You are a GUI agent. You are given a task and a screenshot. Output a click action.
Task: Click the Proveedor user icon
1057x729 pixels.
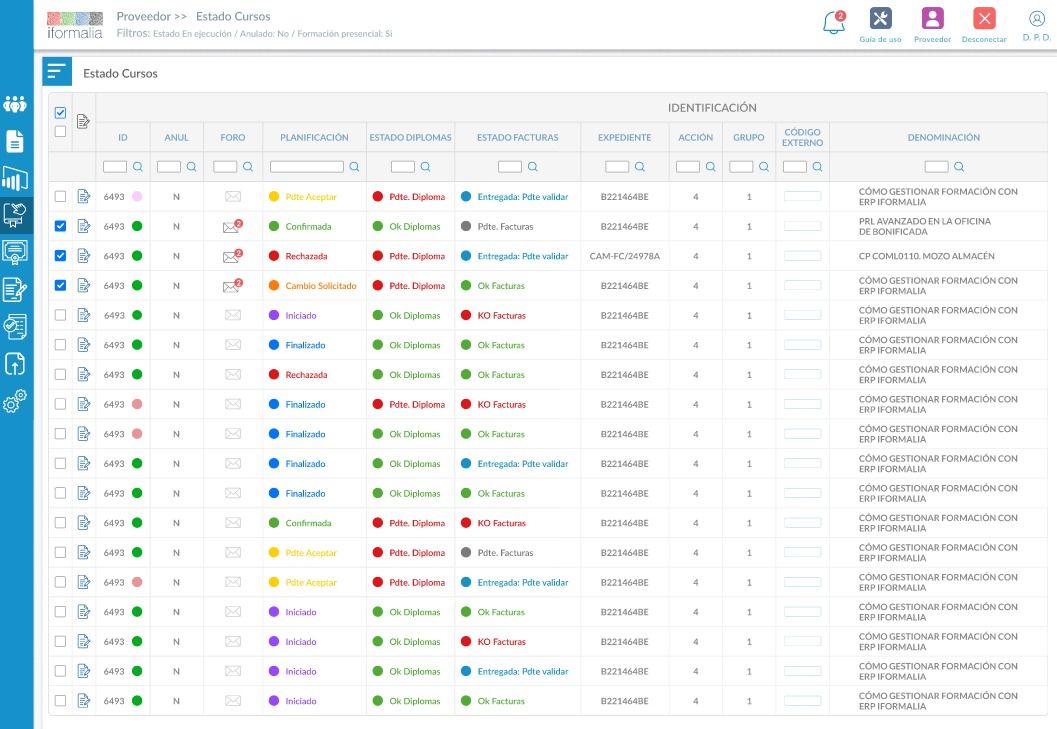click(932, 18)
